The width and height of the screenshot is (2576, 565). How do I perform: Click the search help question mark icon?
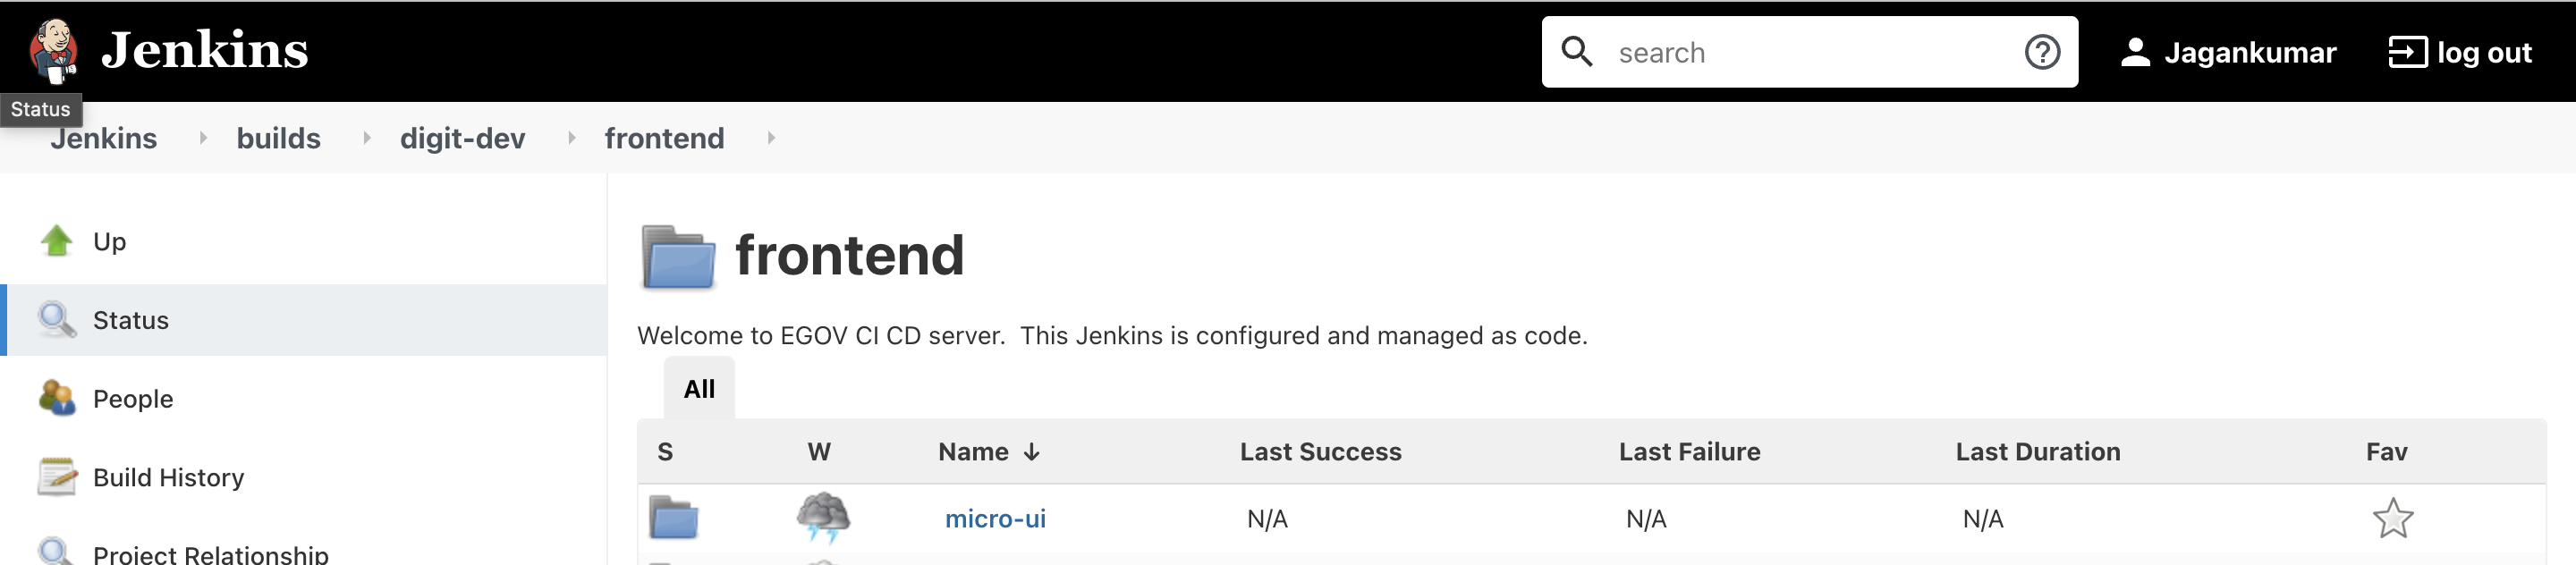tap(2041, 52)
